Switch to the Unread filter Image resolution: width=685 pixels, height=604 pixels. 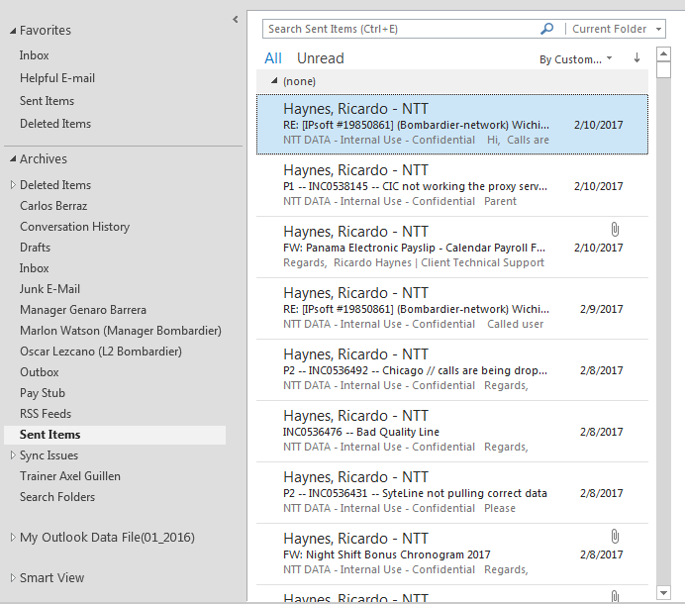(x=320, y=58)
